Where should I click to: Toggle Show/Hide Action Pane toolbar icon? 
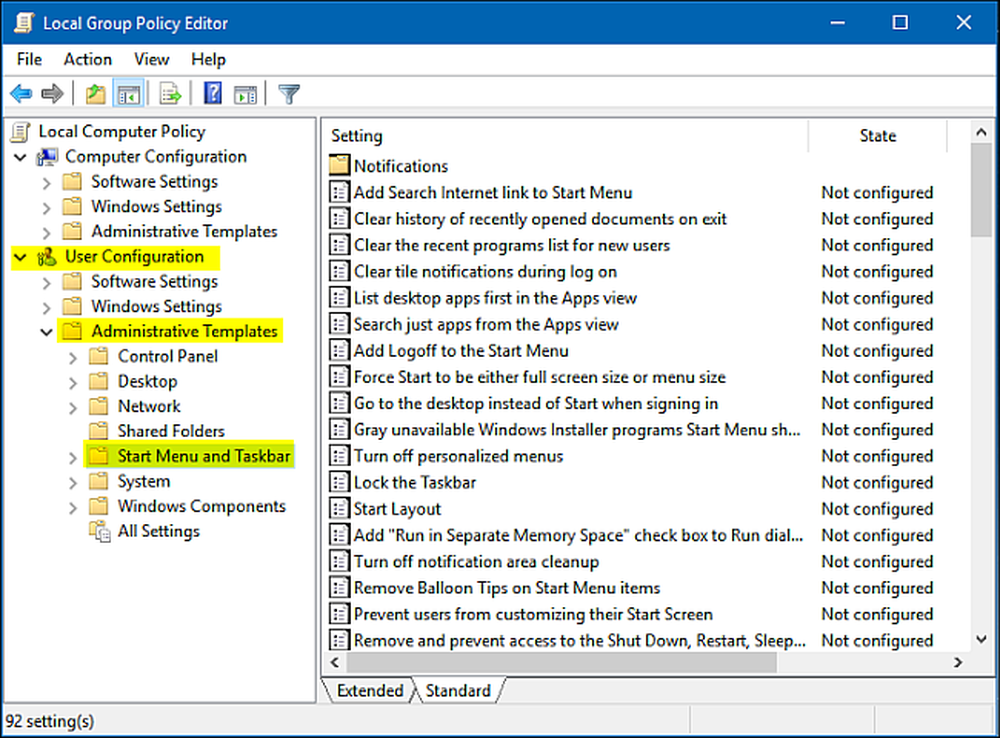[x=245, y=94]
